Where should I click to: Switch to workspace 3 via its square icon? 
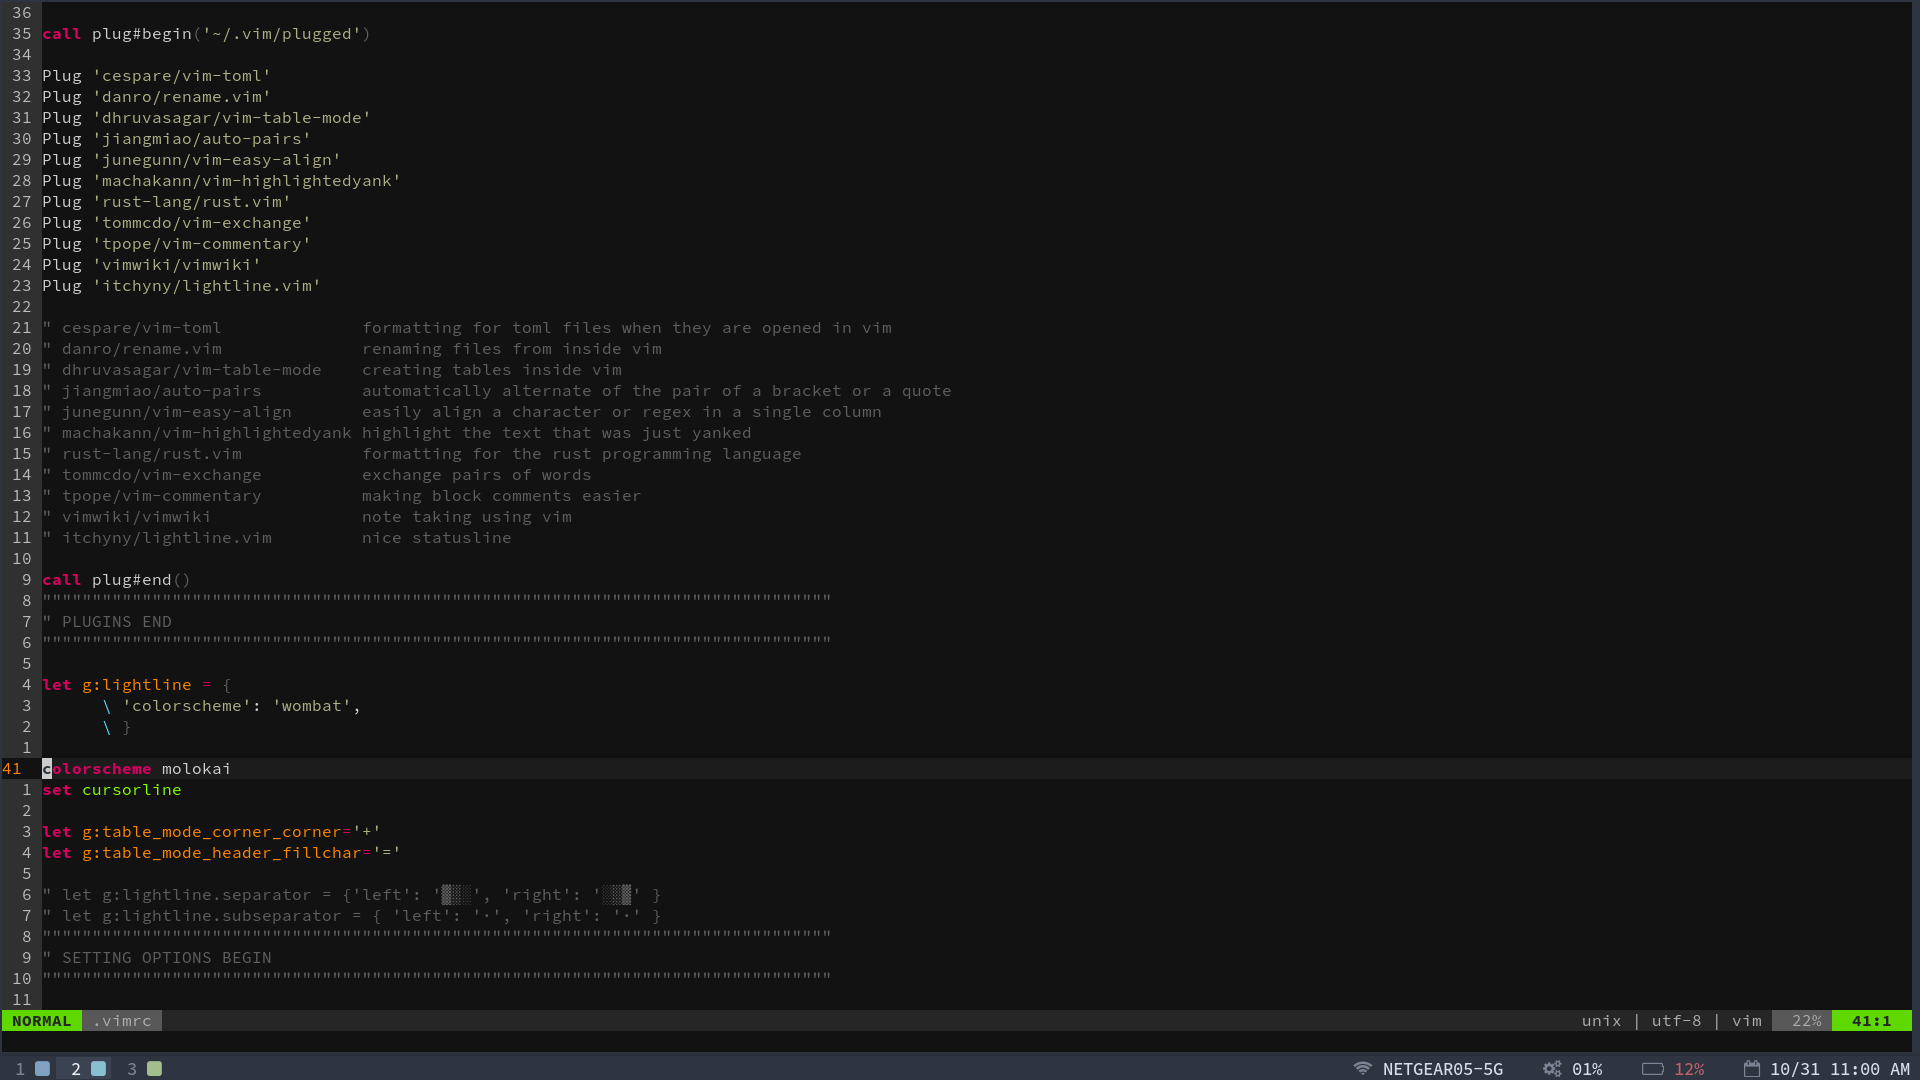[154, 1068]
